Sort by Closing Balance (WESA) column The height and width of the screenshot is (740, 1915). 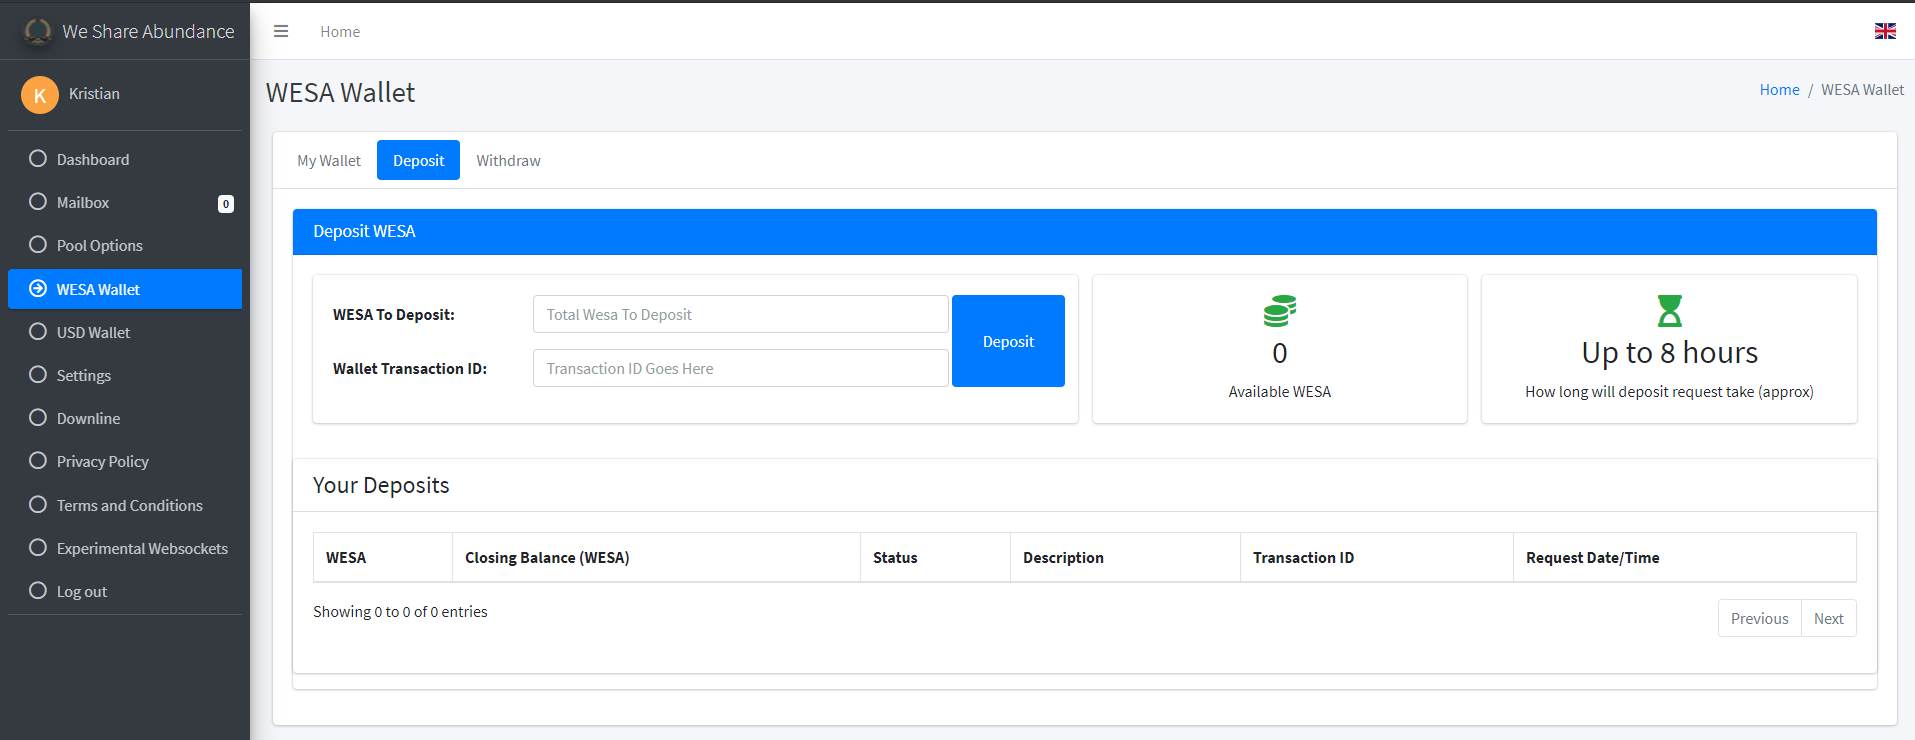point(656,557)
